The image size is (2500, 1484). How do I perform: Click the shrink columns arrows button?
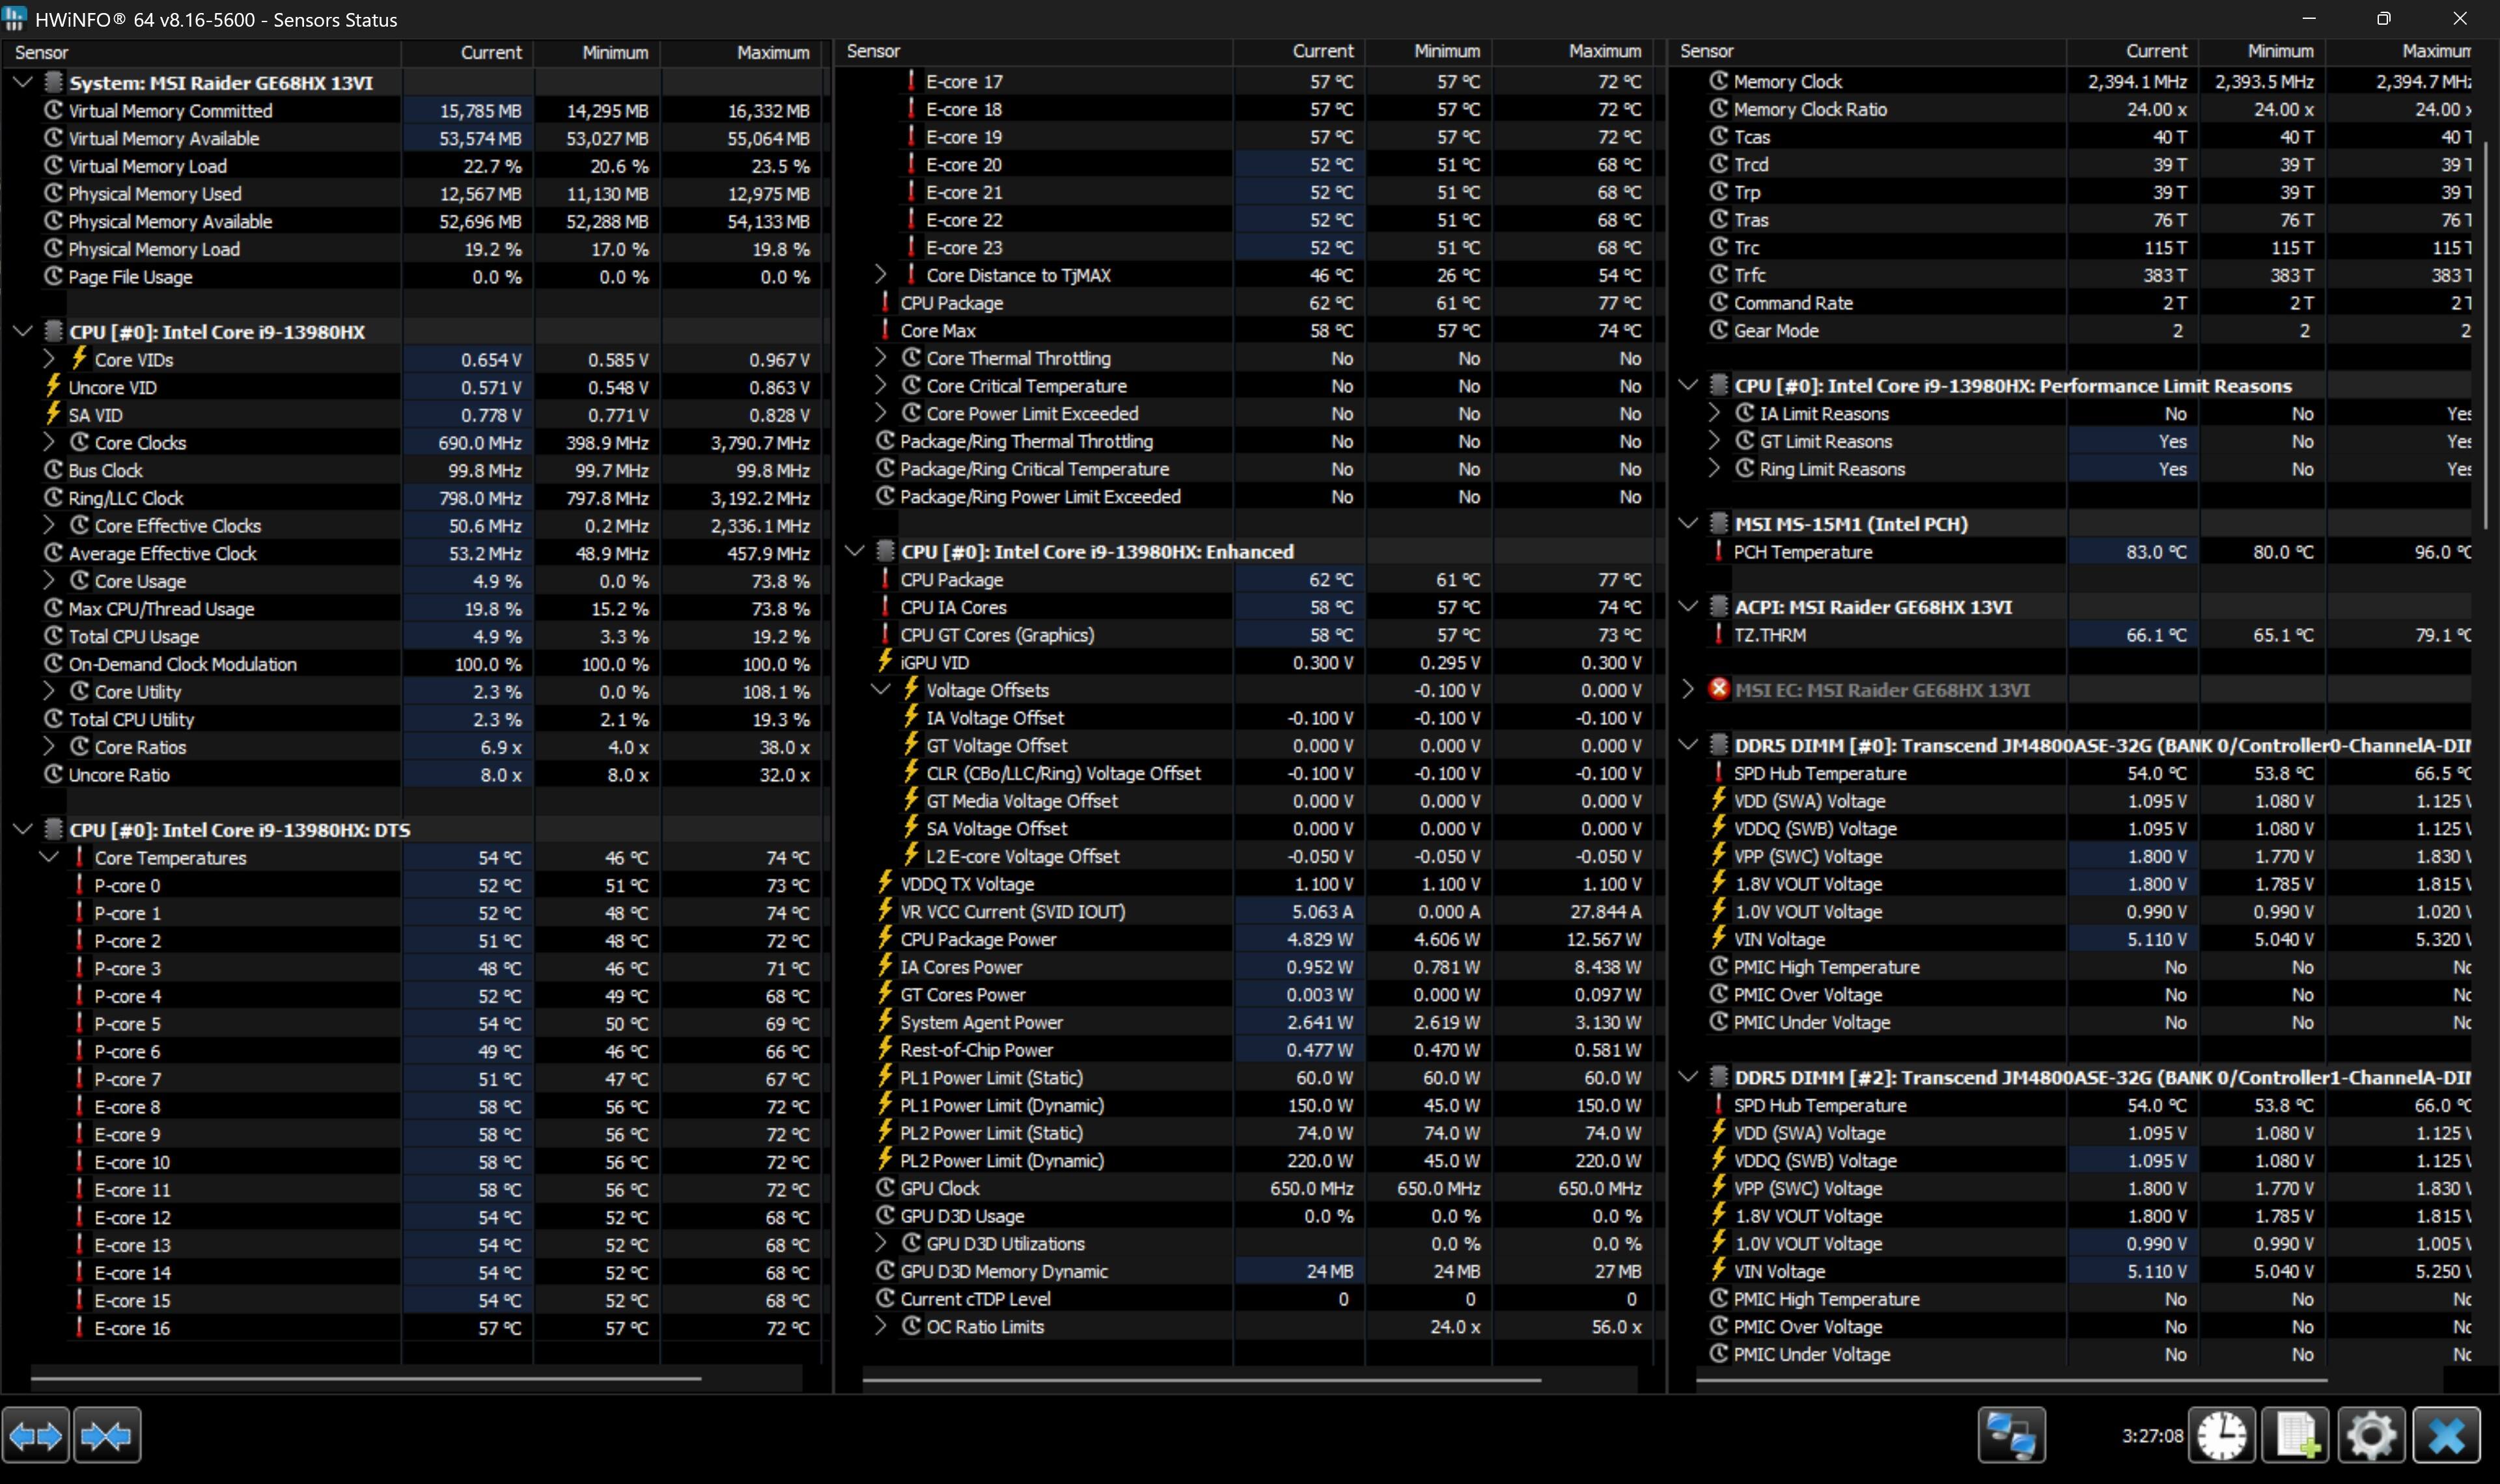(x=107, y=1436)
